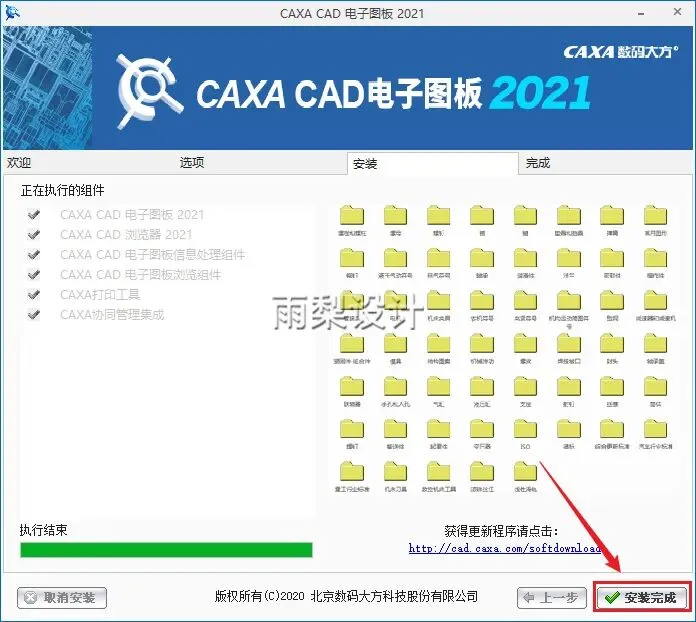Image resolution: width=696 pixels, height=622 pixels.
Task: Toggle checkmark for CAXA协同管理集成
Action: pos(34,314)
